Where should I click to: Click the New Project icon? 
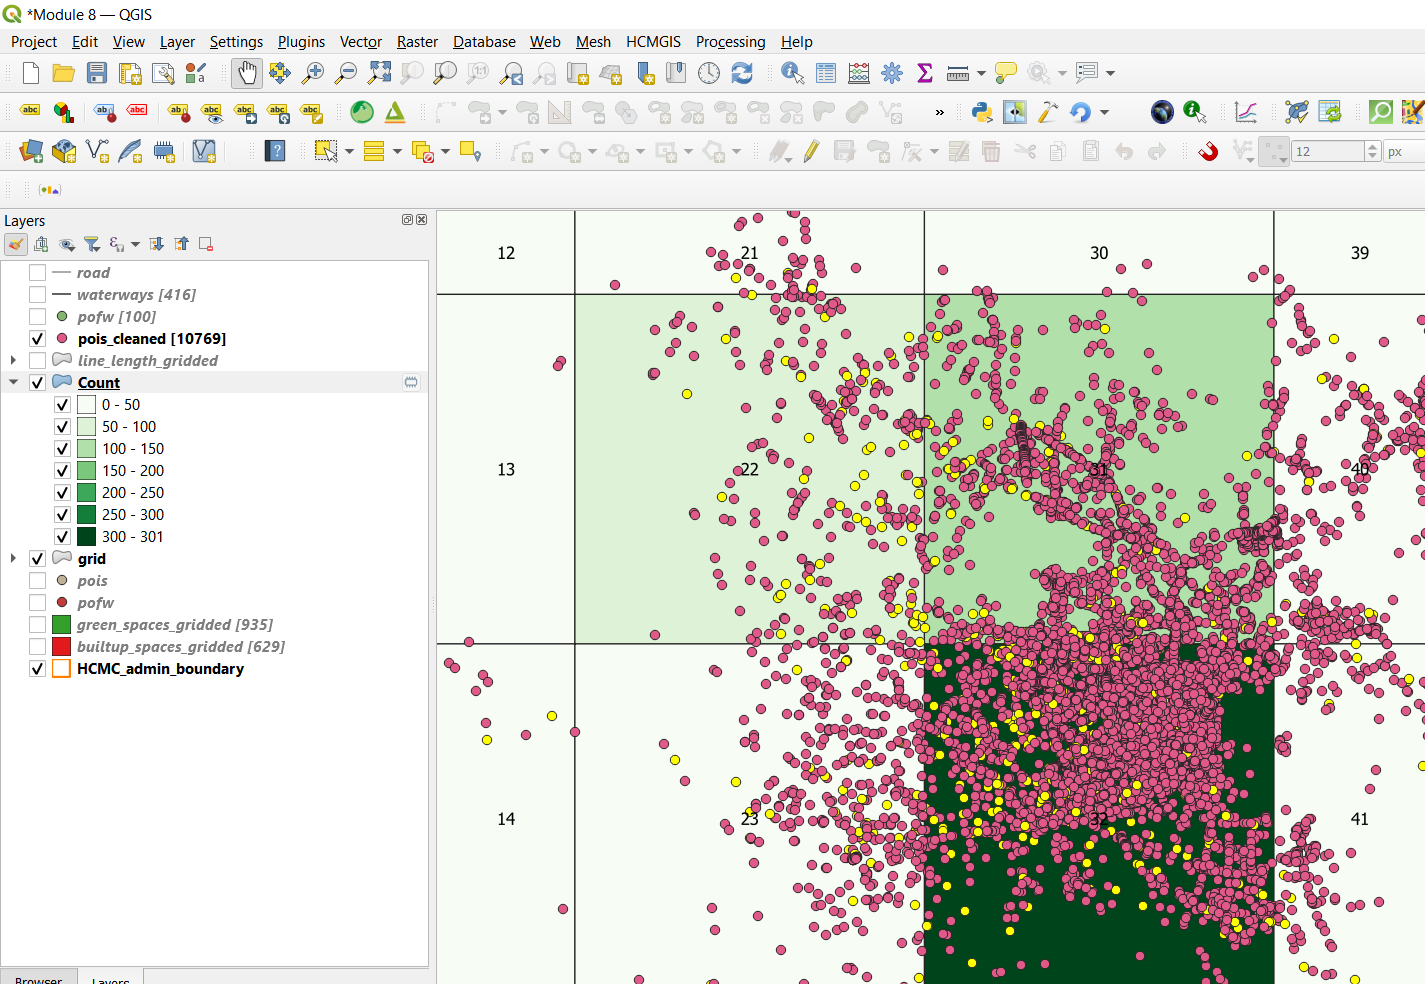pos(30,73)
